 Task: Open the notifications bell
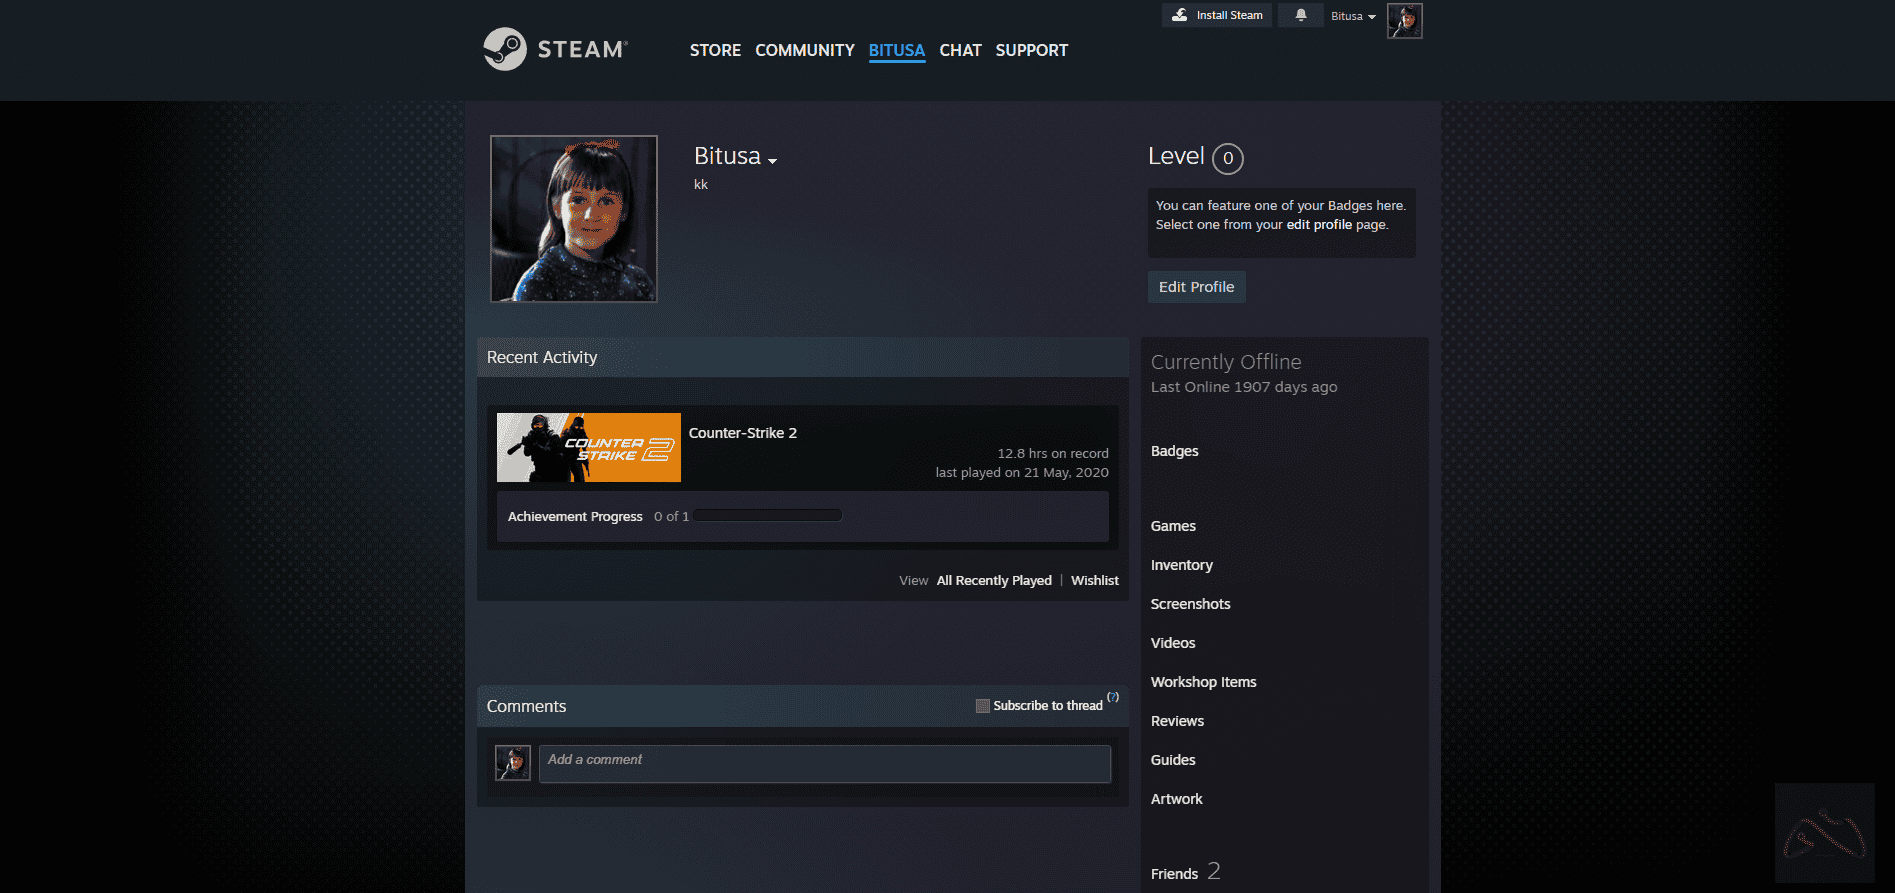click(x=1301, y=15)
